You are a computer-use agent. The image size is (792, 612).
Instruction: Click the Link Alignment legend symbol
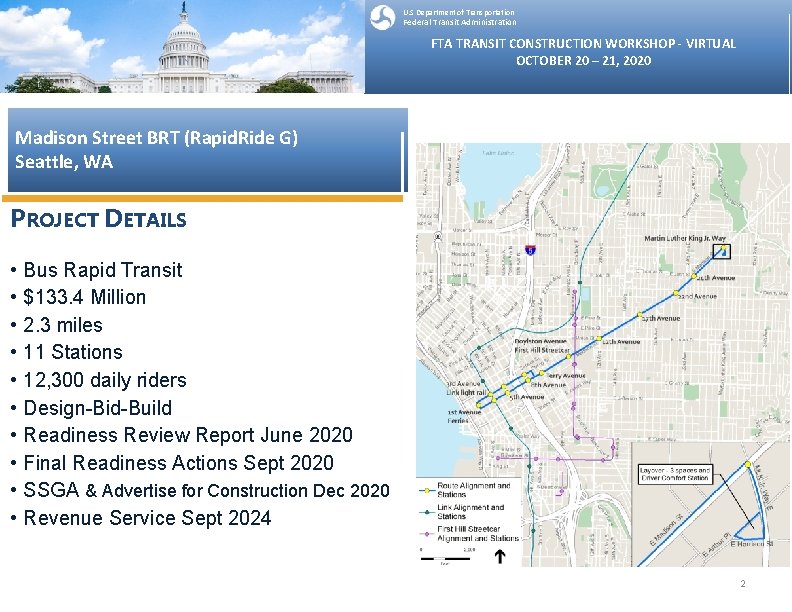427,512
